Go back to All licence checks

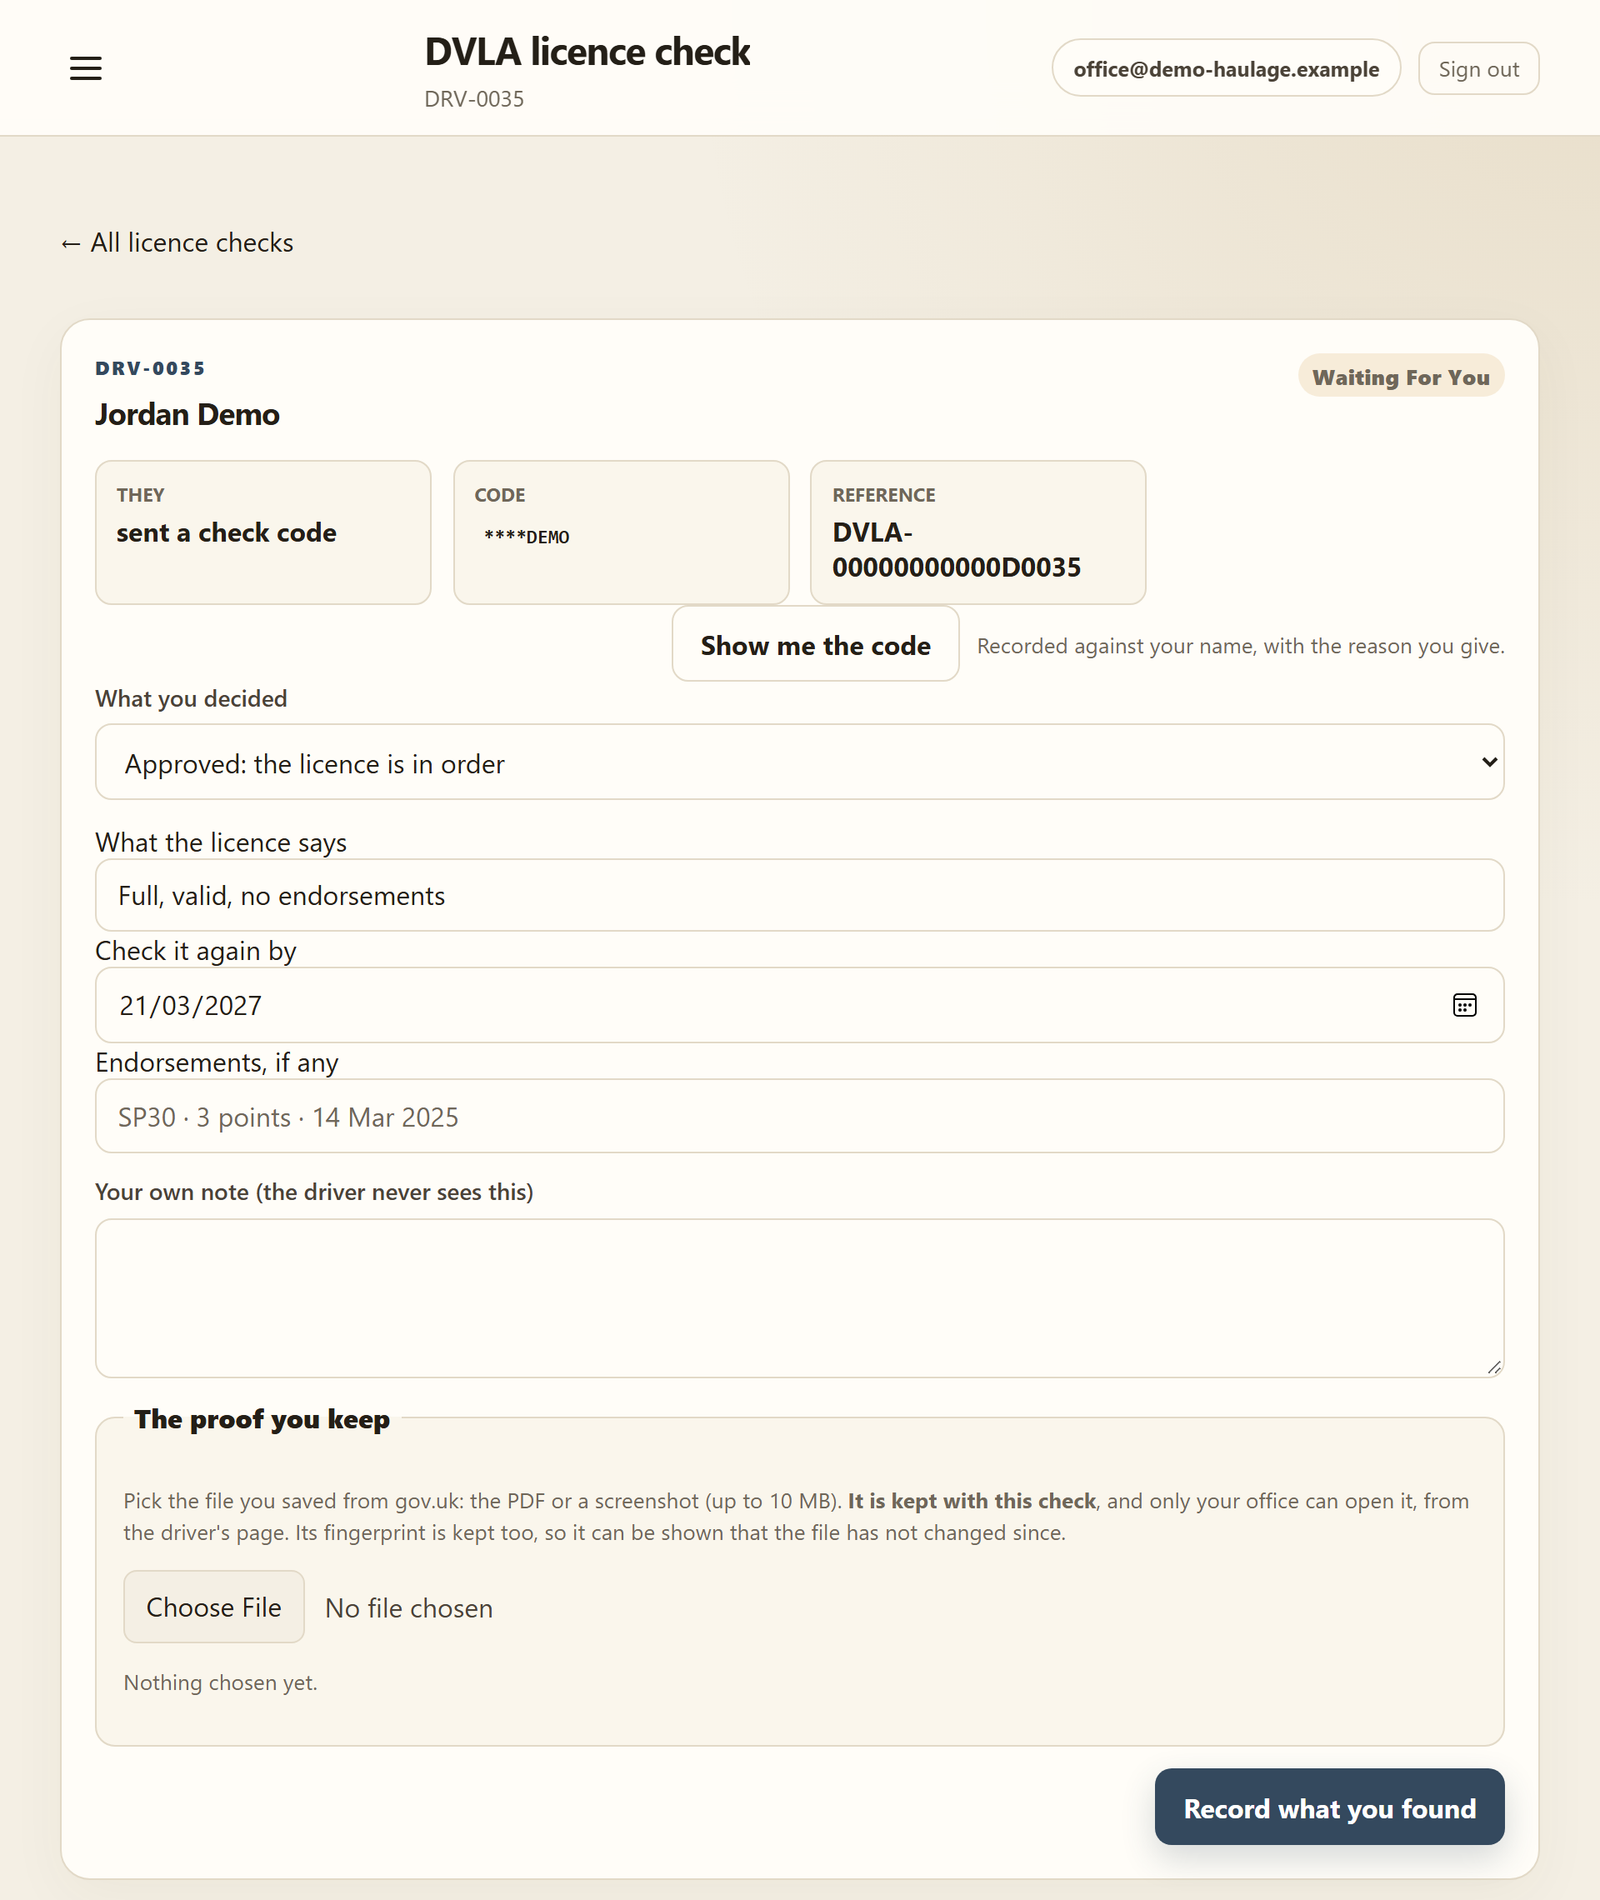tap(177, 243)
